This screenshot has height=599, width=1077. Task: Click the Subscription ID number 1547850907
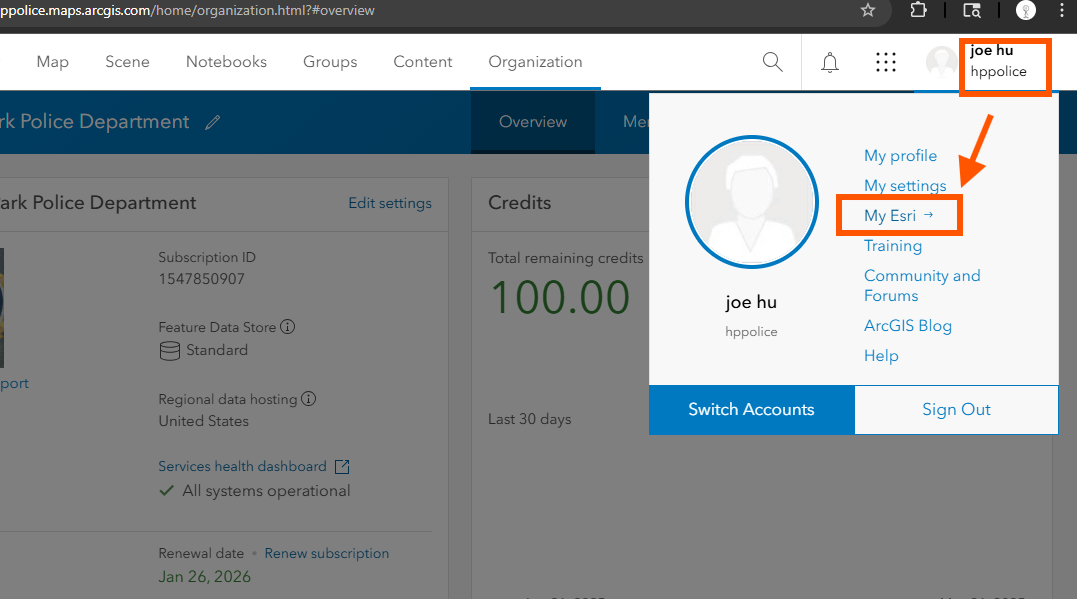pos(202,279)
